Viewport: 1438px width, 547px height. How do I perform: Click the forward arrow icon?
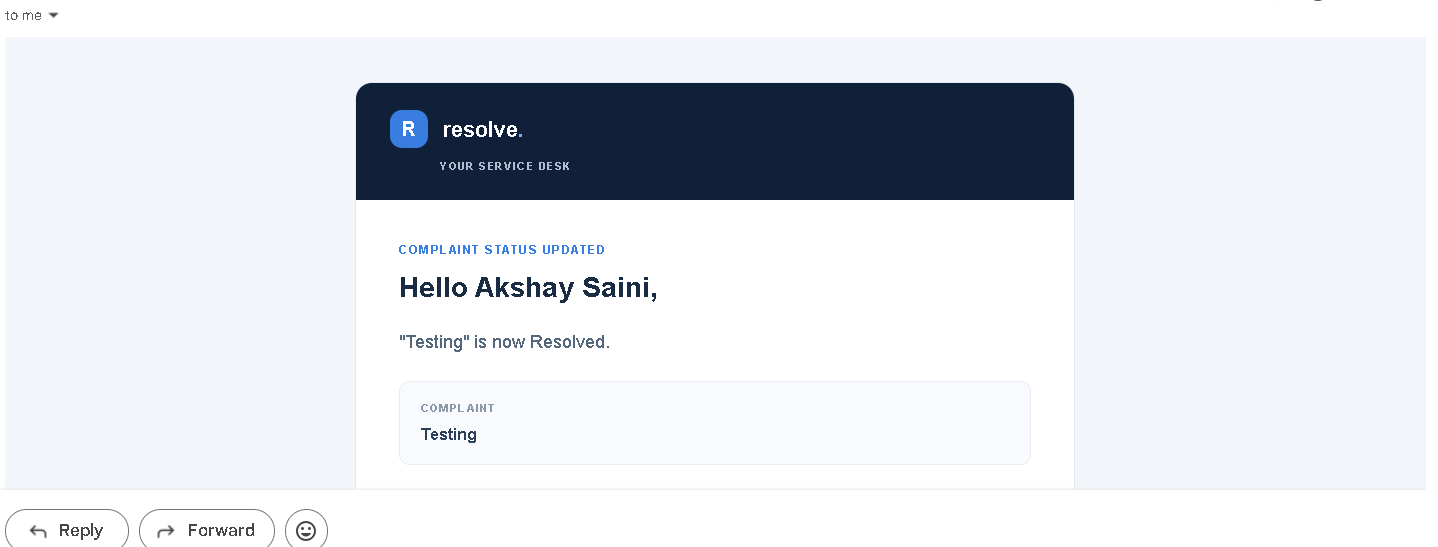point(166,531)
